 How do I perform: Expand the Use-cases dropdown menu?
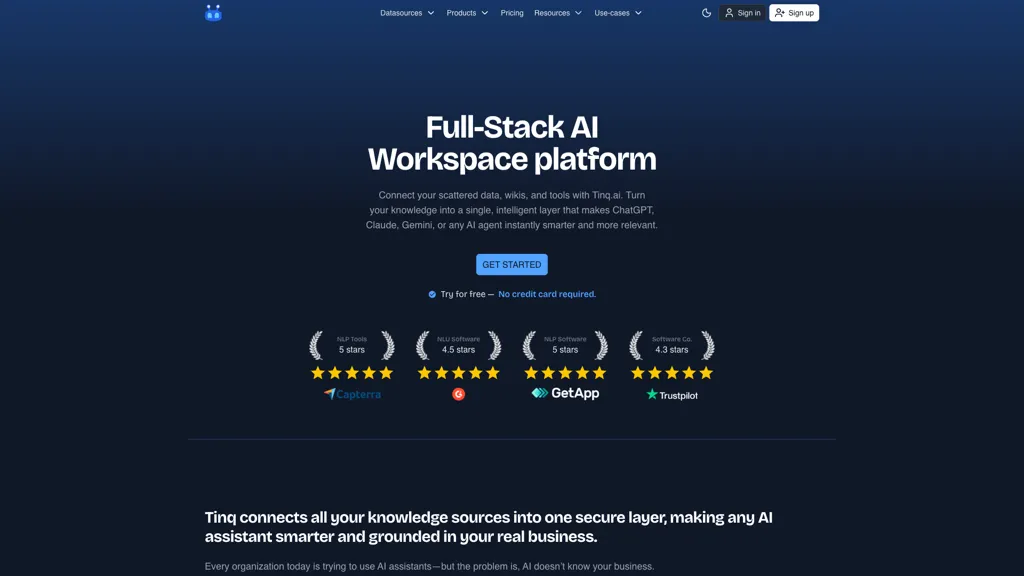click(618, 13)
